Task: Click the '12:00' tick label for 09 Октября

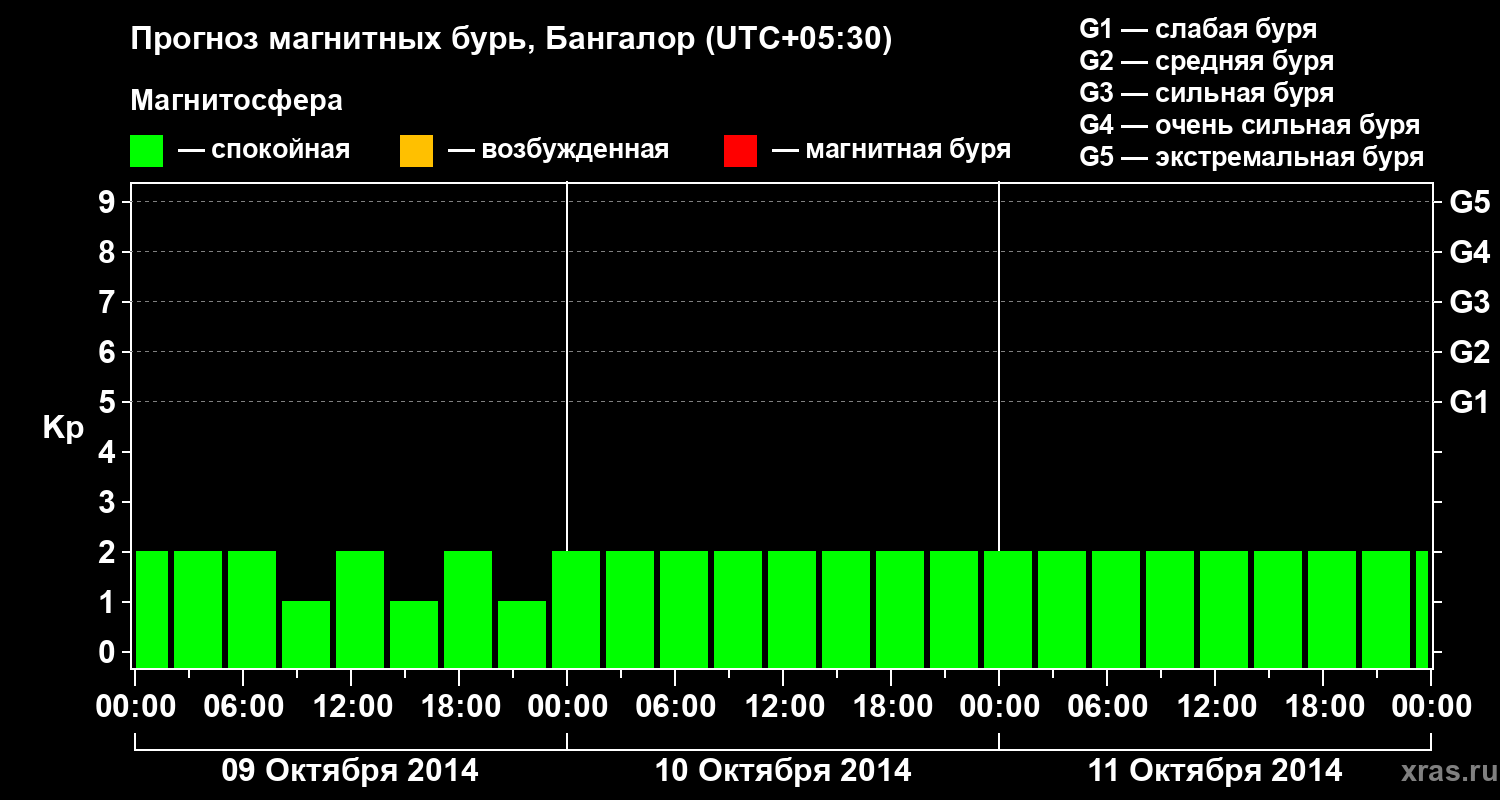Action: pos(351,707)
